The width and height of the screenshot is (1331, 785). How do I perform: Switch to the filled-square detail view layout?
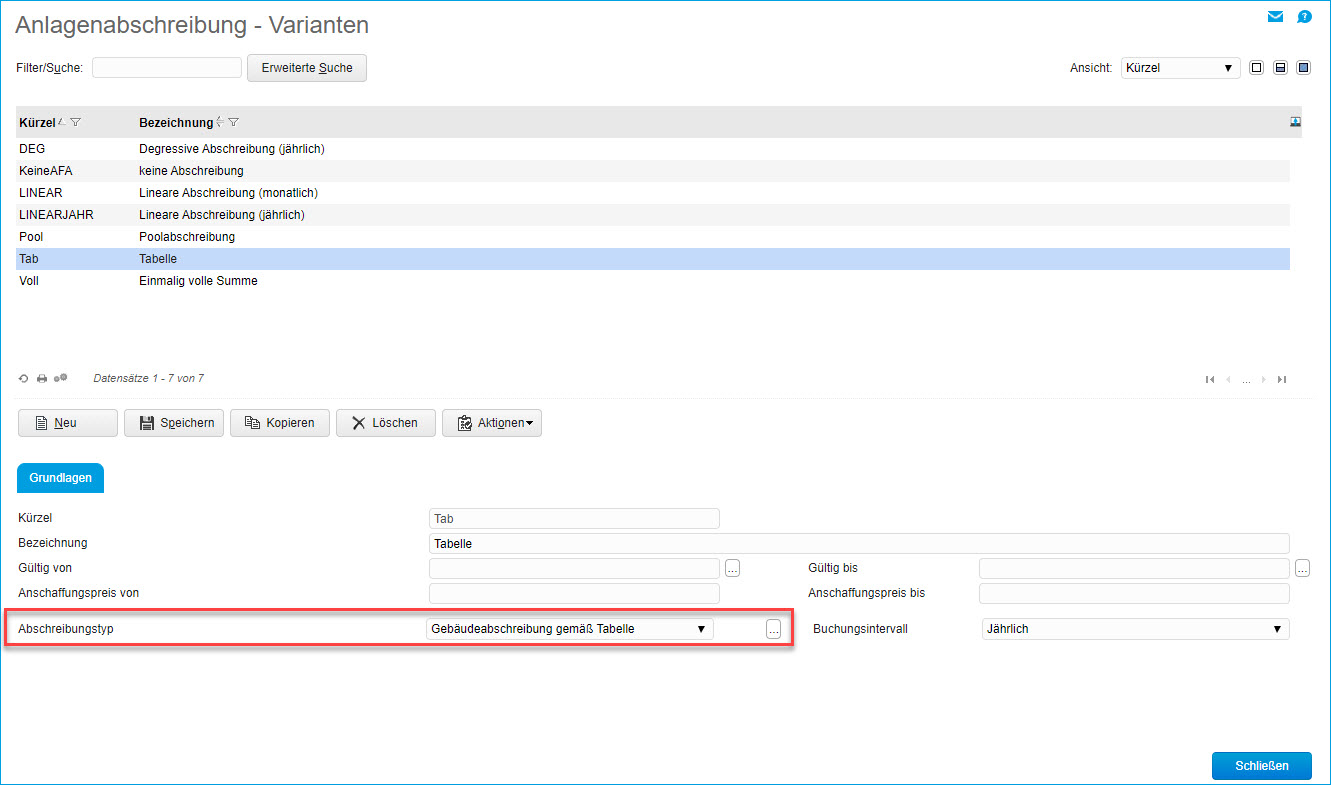(x=1303, y=68)
